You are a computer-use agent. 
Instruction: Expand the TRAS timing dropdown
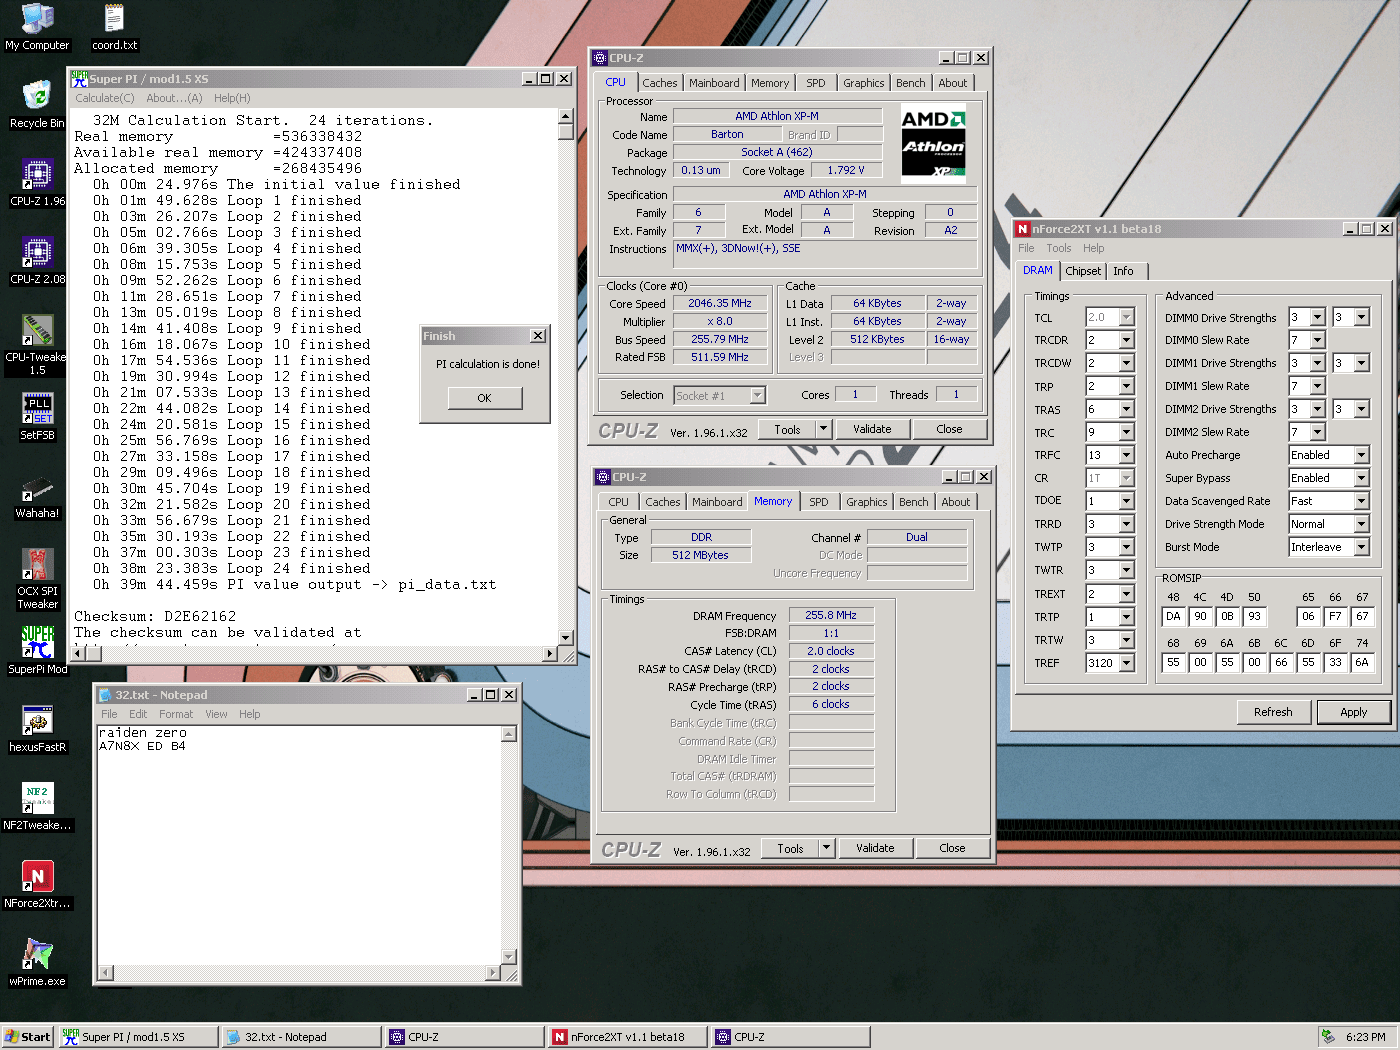[1127, 410]
